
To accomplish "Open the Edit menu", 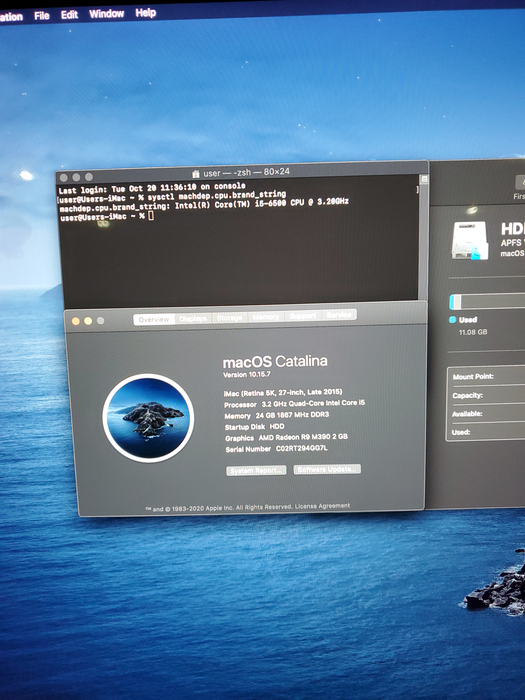I will pos(69,15).
